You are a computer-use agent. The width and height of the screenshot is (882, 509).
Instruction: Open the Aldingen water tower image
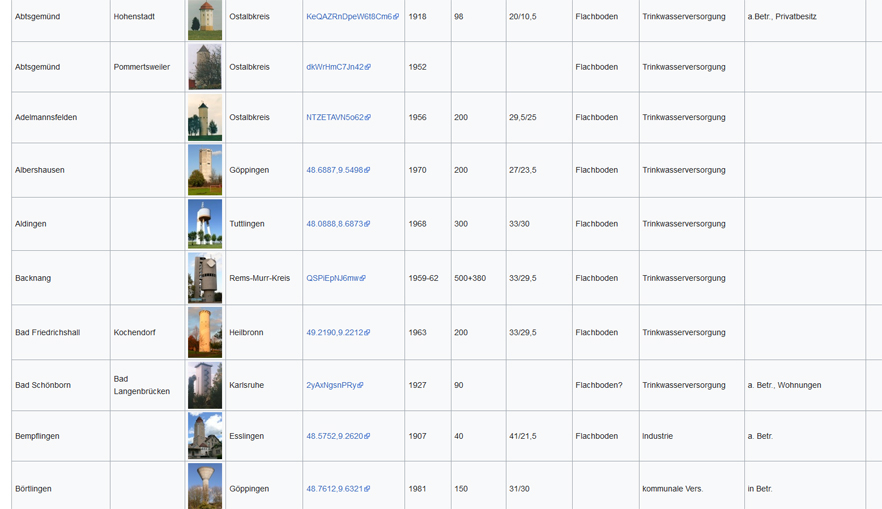point(205,224)
